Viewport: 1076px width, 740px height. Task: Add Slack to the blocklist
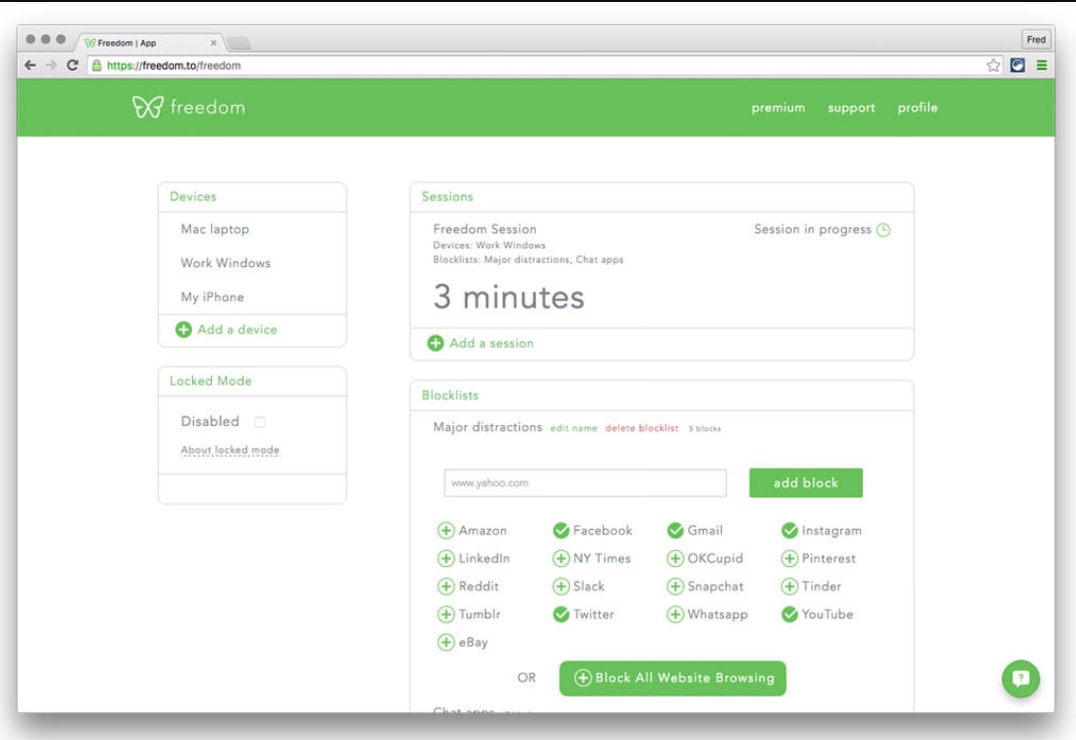pyautogui.click(x=561, y=586)
